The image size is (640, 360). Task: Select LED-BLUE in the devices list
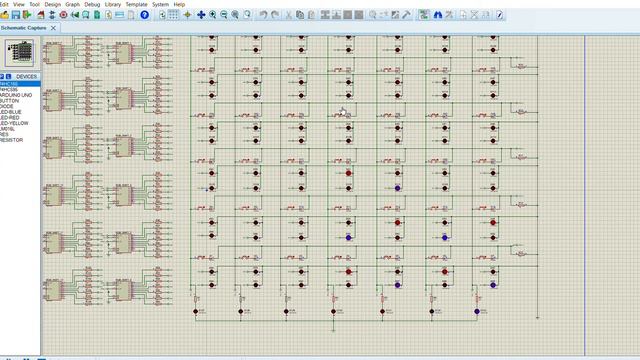[x=11, y=112]
